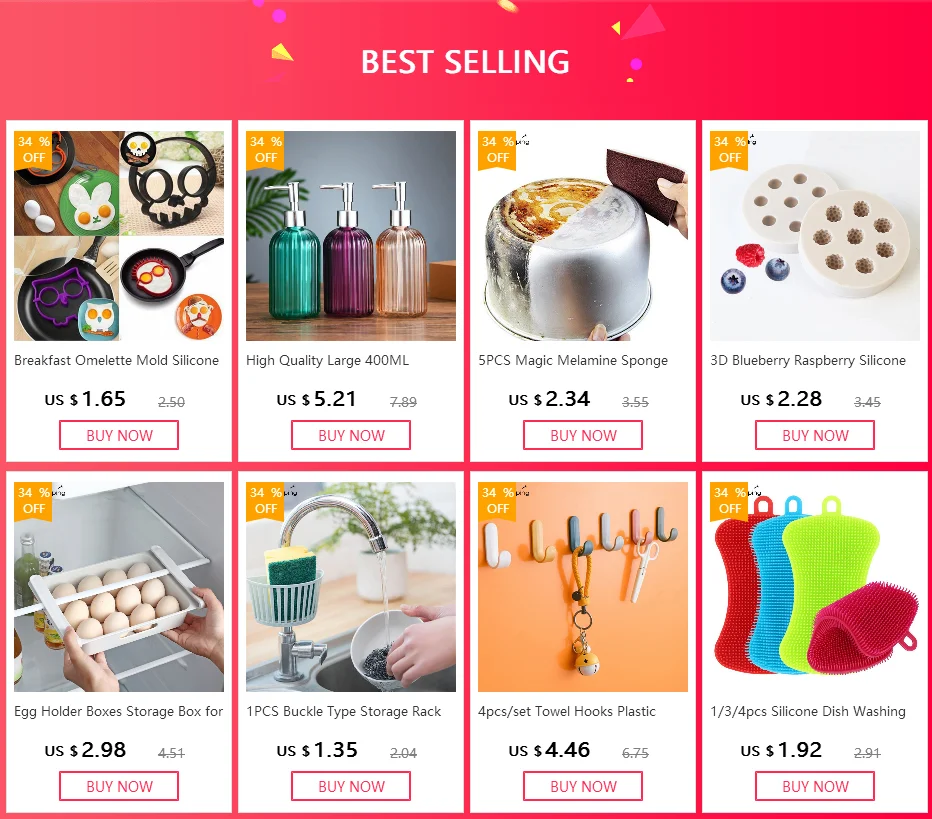Viewport: 932px width, 819px height.
Task: Open the 4pcs/set Towel Hooks Plastic title
Action: pos(567,711)
